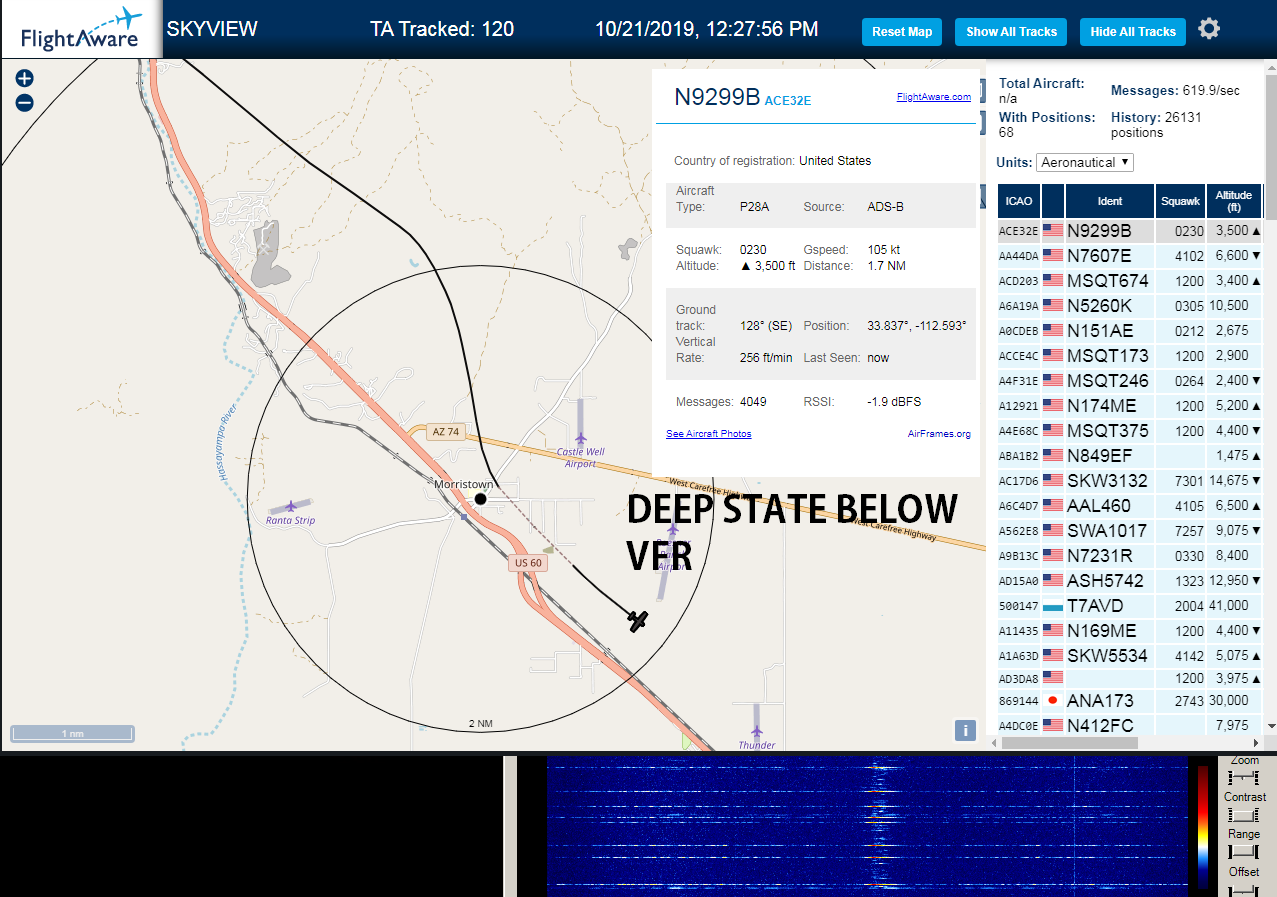1277x897 pixels.
Task: Select the SKW5534 aircraft row
Action: 1130,656
